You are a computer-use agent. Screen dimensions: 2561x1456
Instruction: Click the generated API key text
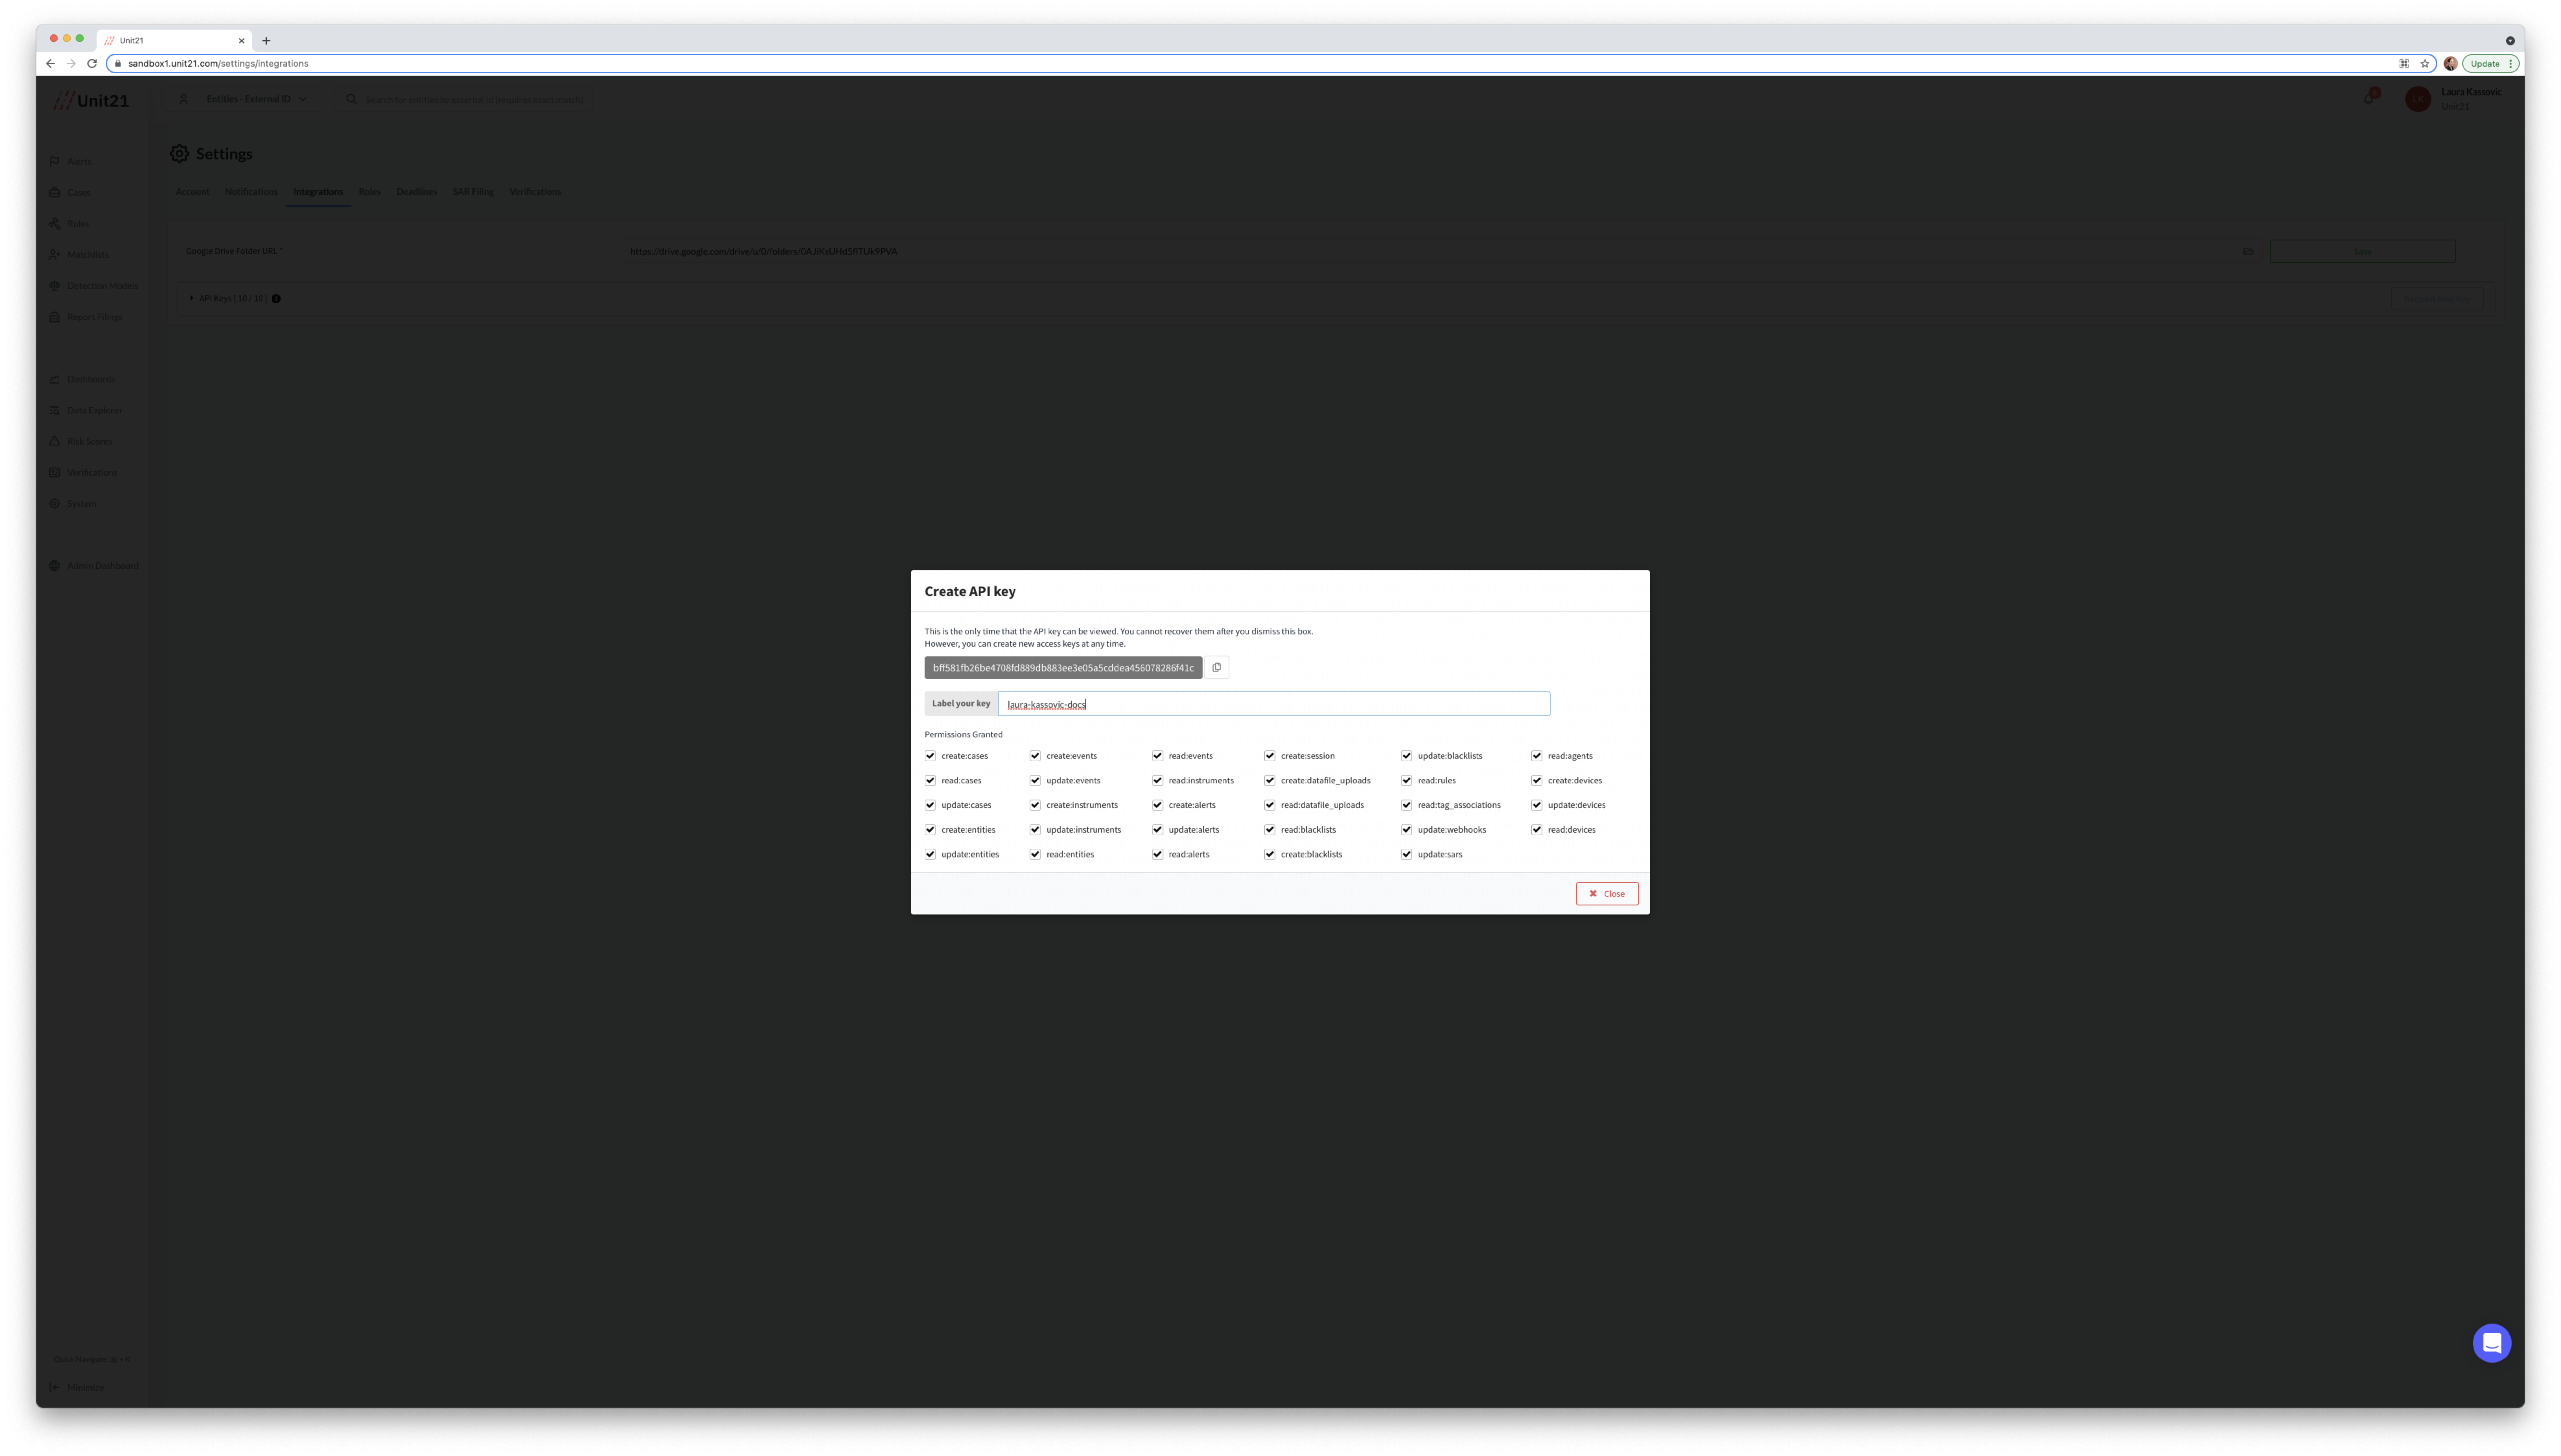click(1063, 668)
